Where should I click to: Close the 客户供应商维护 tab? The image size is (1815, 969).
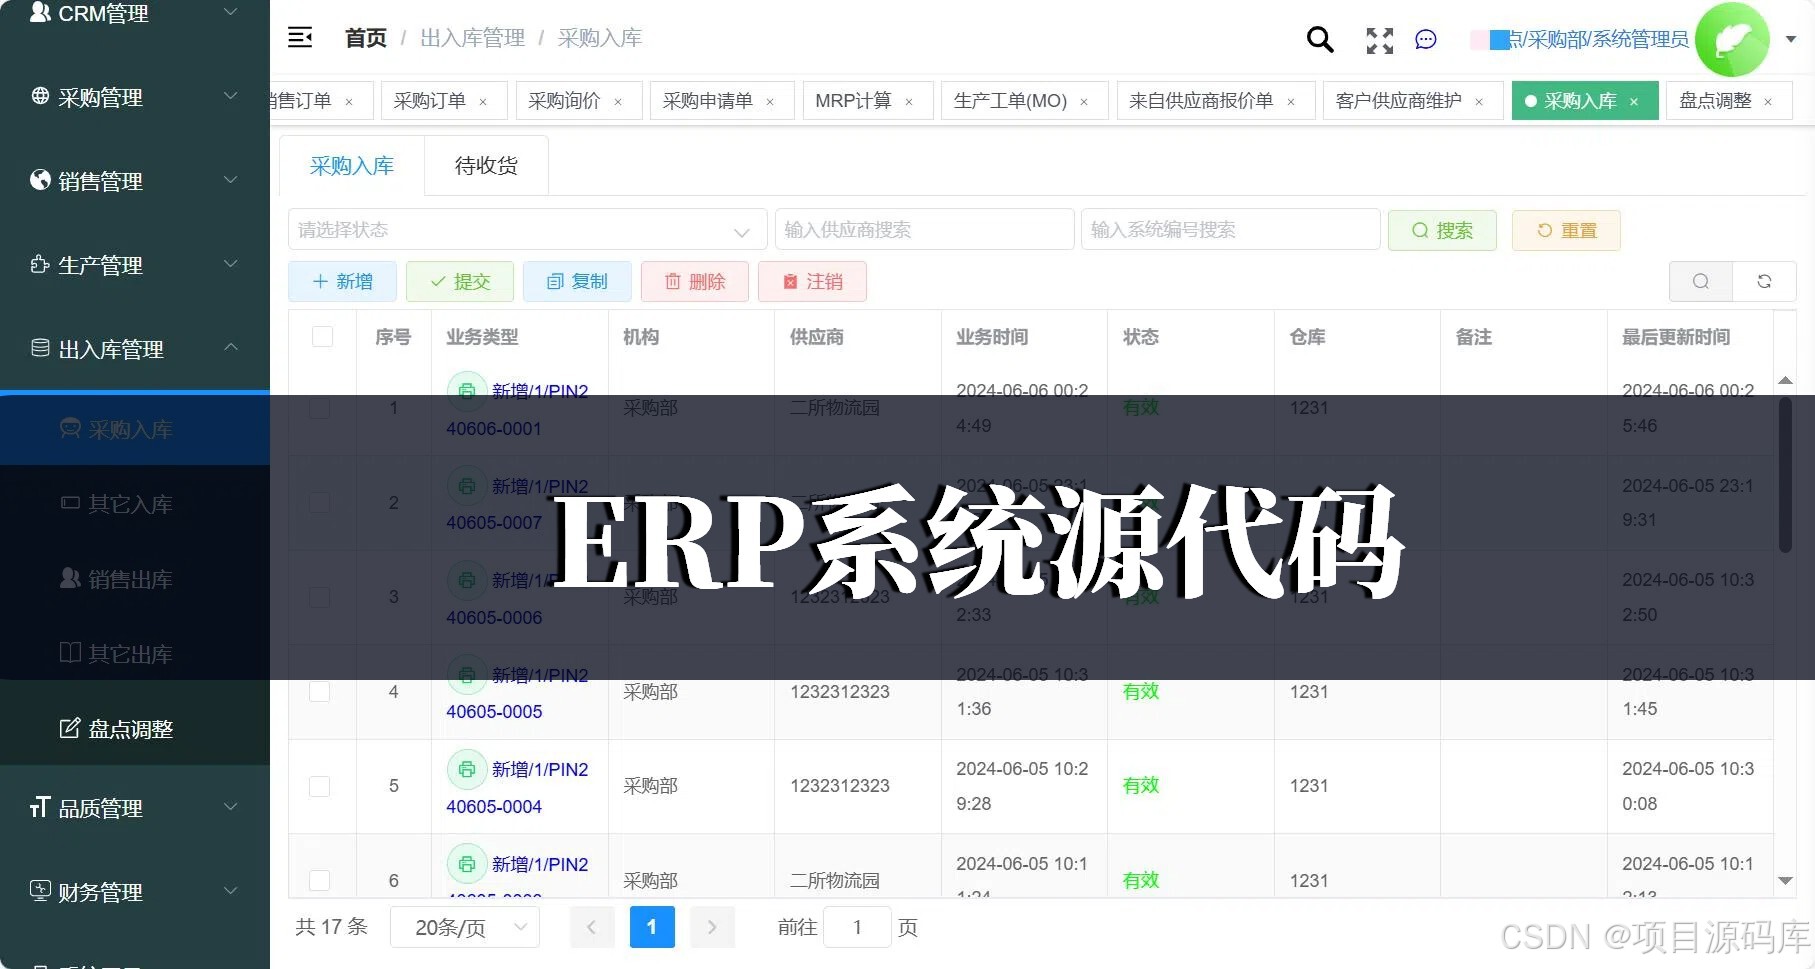click(x=1479, y=102)
